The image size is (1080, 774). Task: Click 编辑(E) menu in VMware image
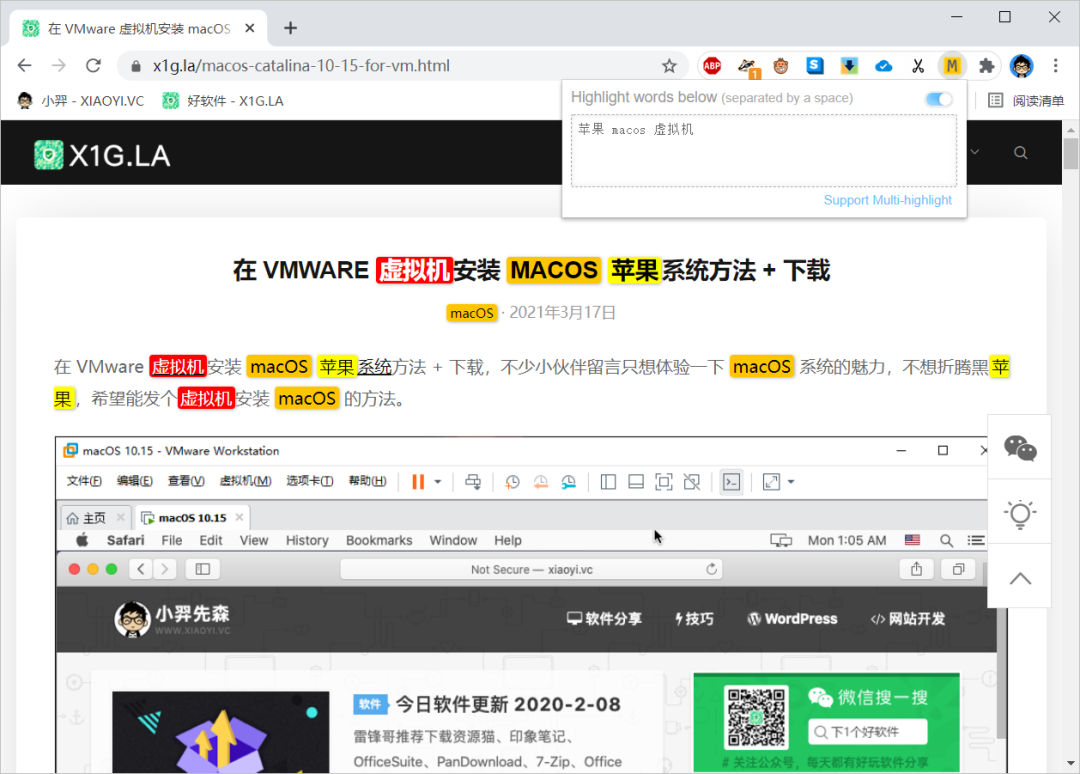134,481
